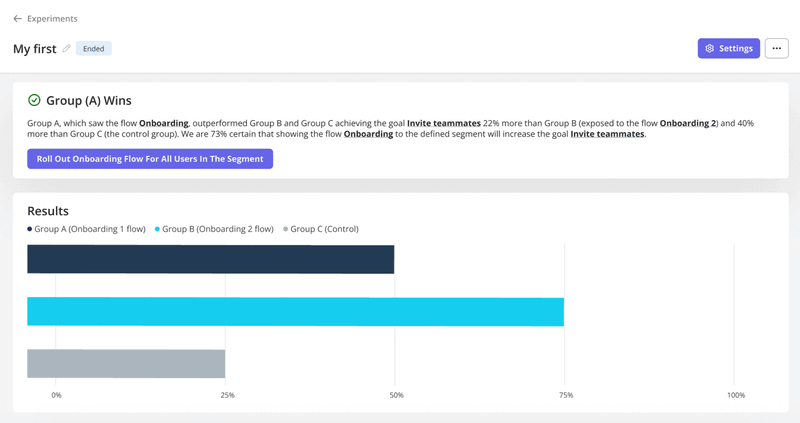Image resolution: width=800 pixels, height=423 pixels.
Task: Toggle Group C (Control) legend entry
Action: [321, 229]
